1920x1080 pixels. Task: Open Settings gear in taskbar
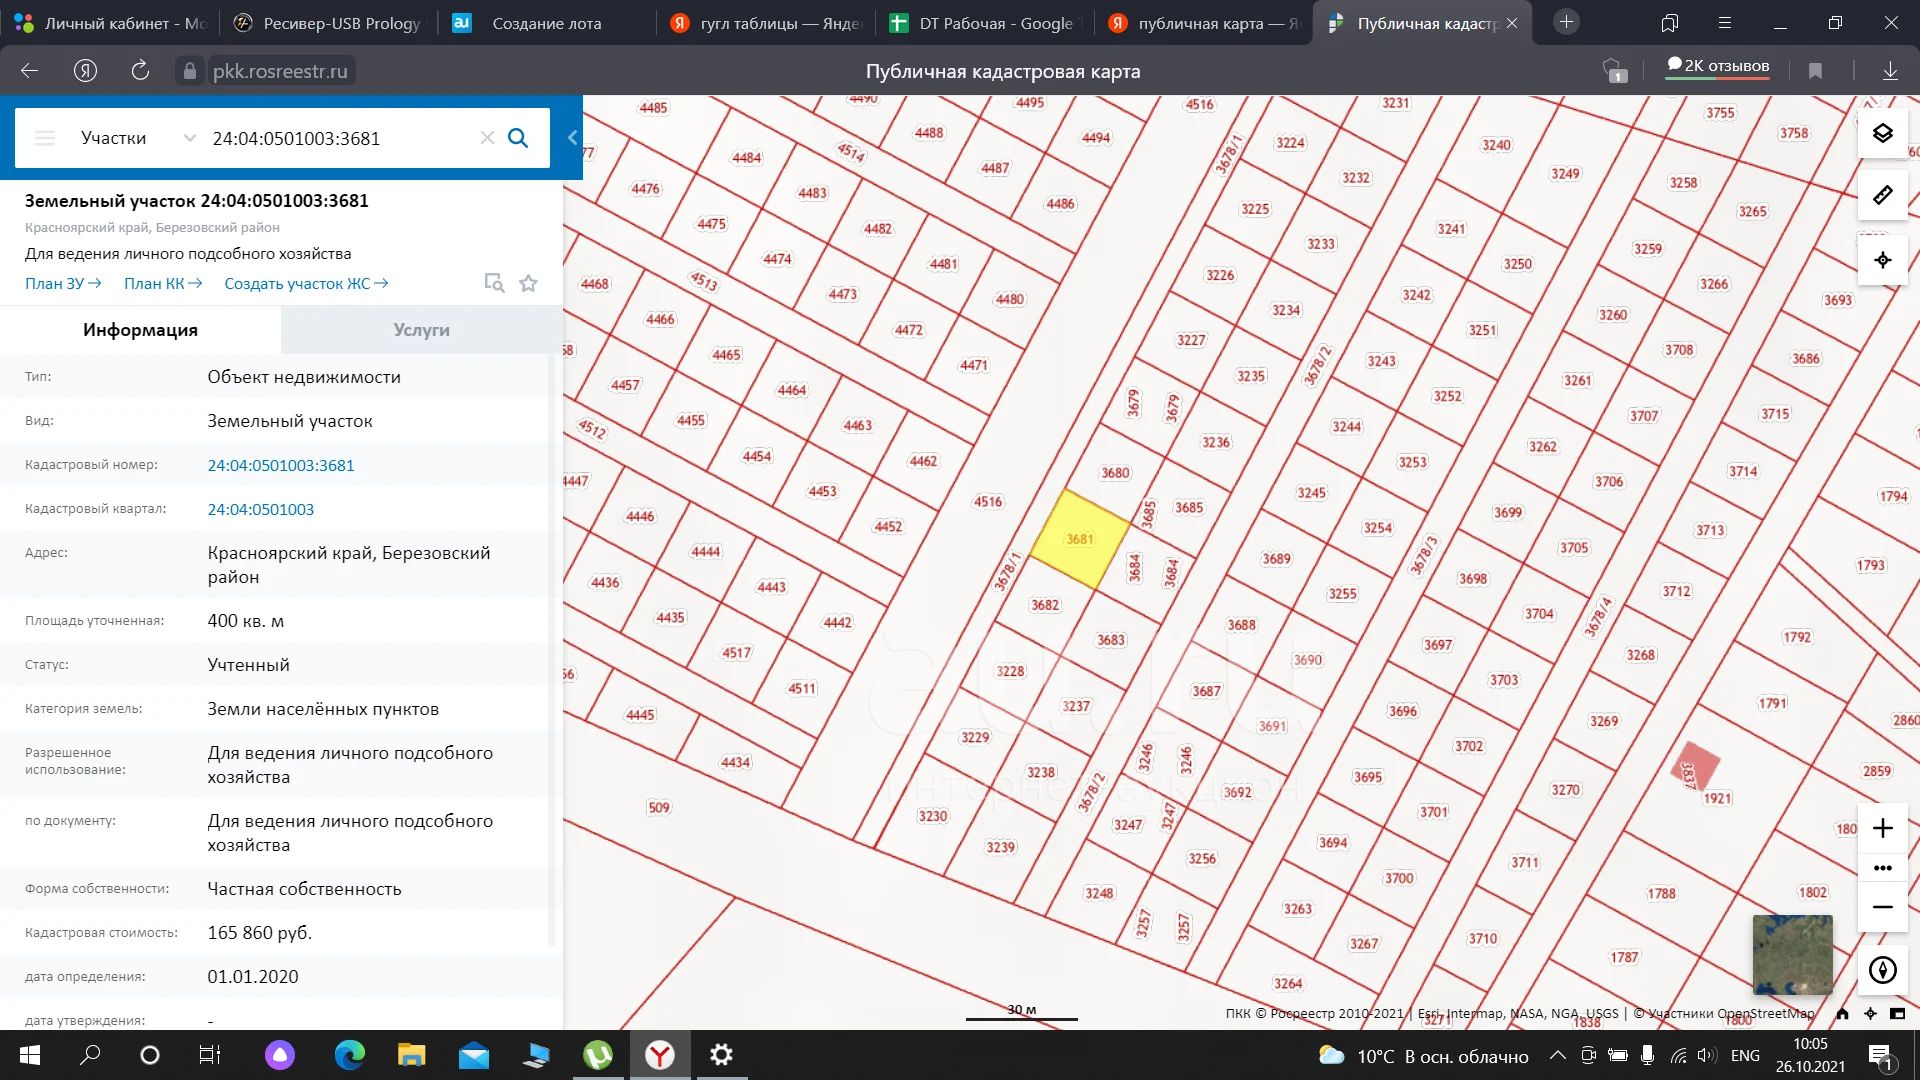[x=721, y=1055]
